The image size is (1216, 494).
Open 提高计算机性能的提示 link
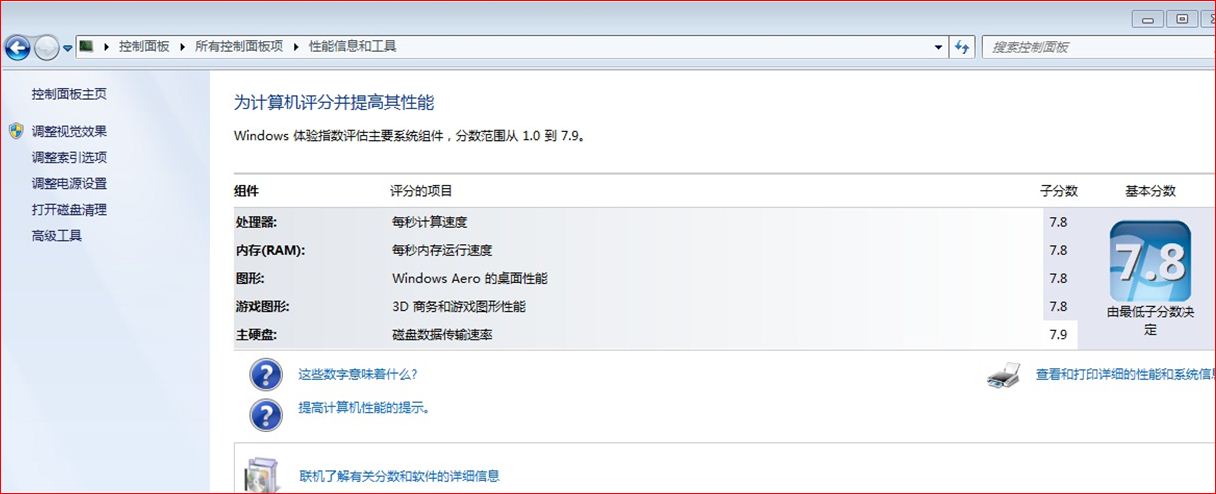pos(364,408)
